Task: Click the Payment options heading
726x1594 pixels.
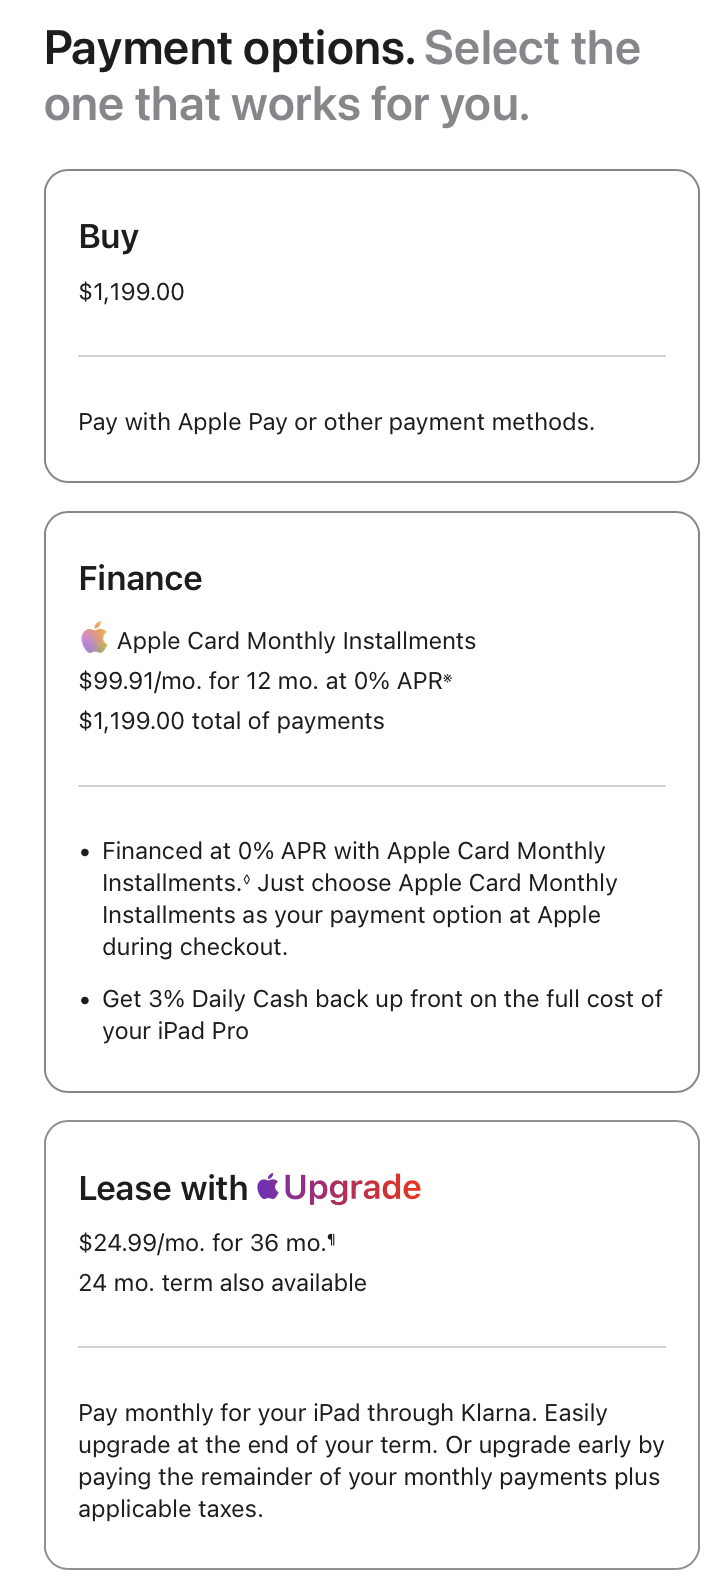Action: pyautogui.click(x=229, y=48)
